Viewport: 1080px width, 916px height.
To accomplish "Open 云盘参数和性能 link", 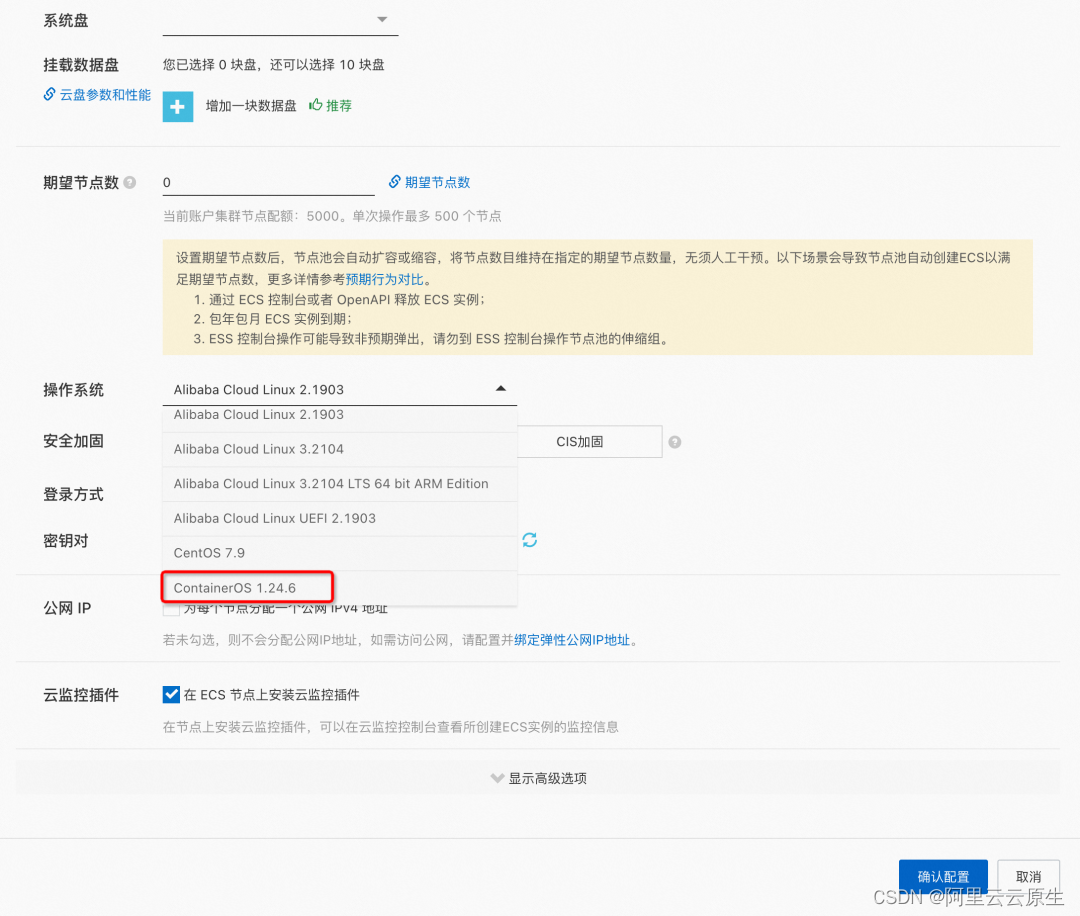I will (x=105, y=94).
